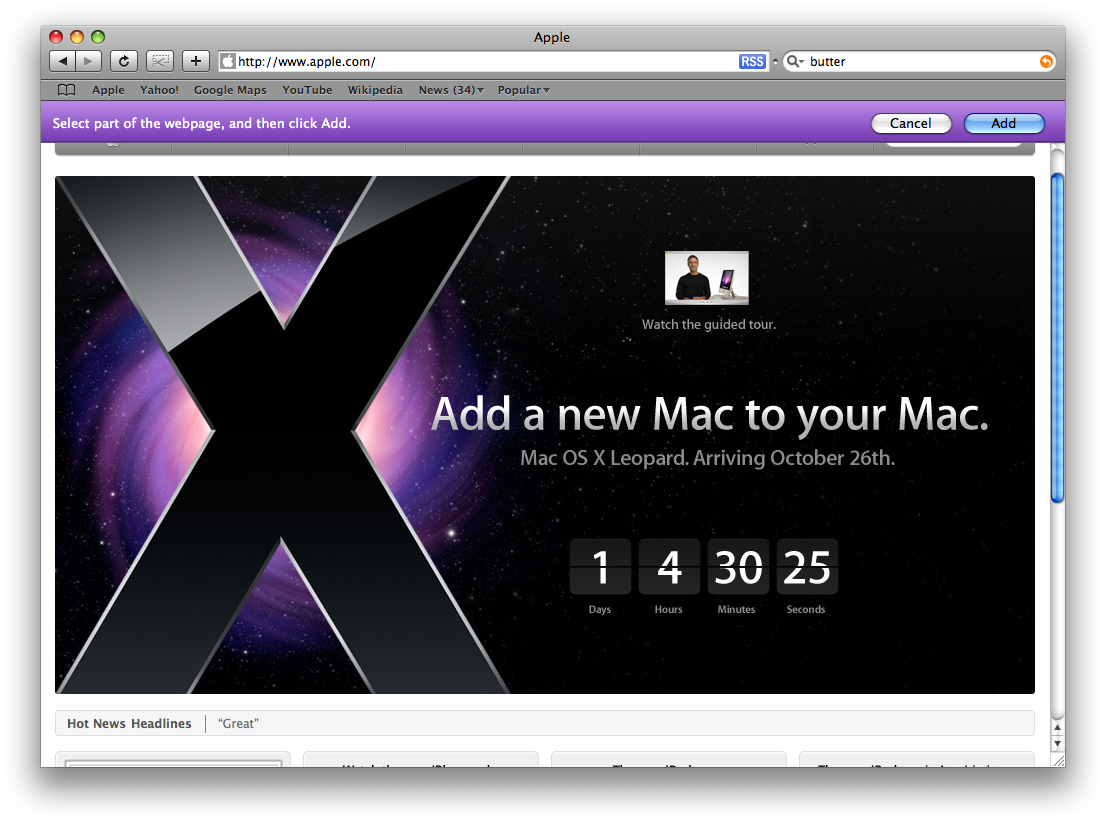Click the RSS badge in address bar
The image size is (1106, 823).
point(752,61)
